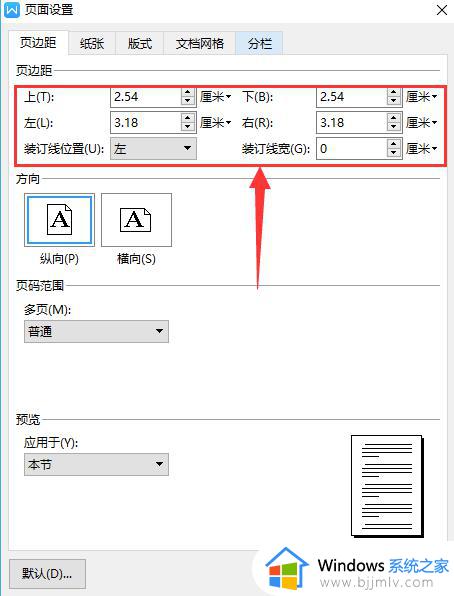The height and width of the screenshot is (596, 454).
Task: Click the page preview thumbnail
Action: (x=387, y=486)
